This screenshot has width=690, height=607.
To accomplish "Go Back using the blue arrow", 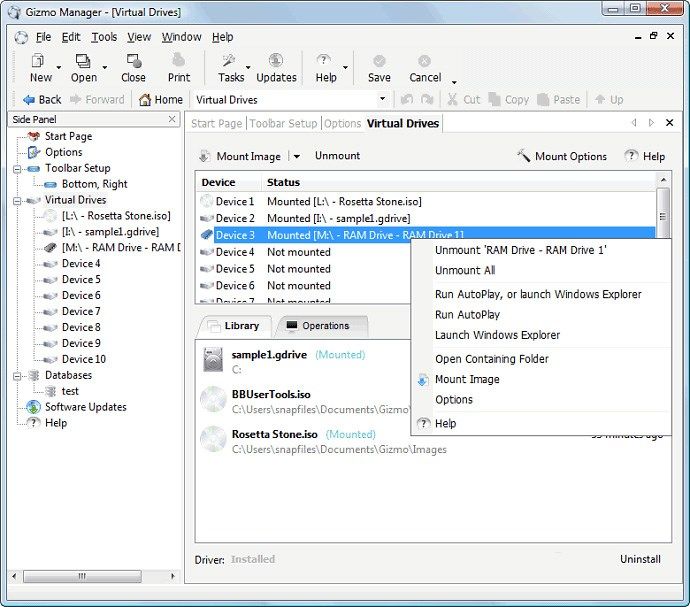I will [x=29, y=100].
